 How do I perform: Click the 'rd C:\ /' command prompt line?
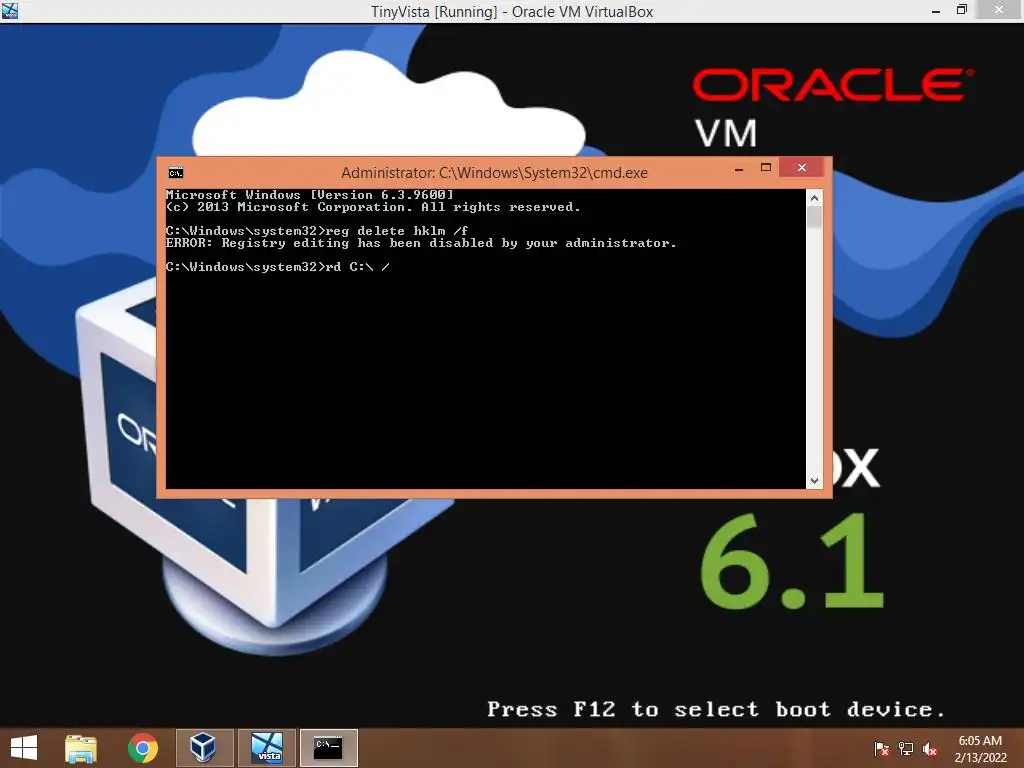[x=278, y=267]
